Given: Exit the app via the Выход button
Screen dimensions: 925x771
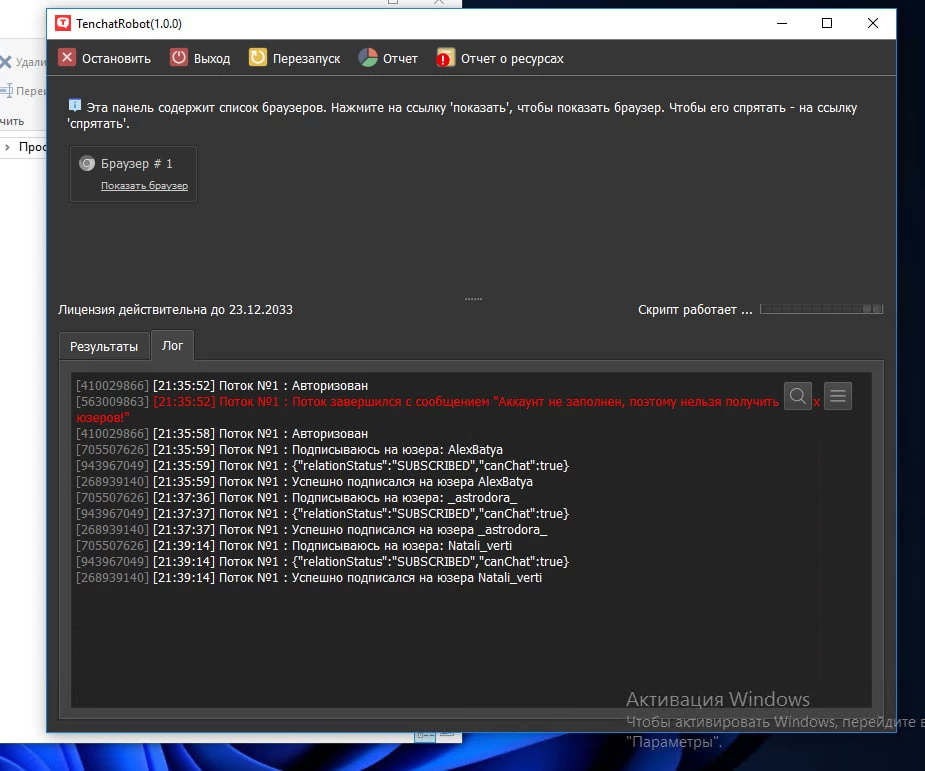Looking at the screenshot, I should coord(200,58).
